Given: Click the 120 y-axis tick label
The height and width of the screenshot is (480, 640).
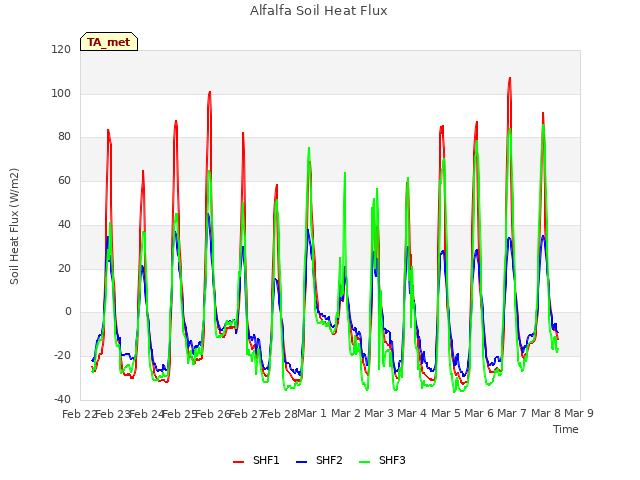Looking at the screenshot, I should [x=61, y=49].
